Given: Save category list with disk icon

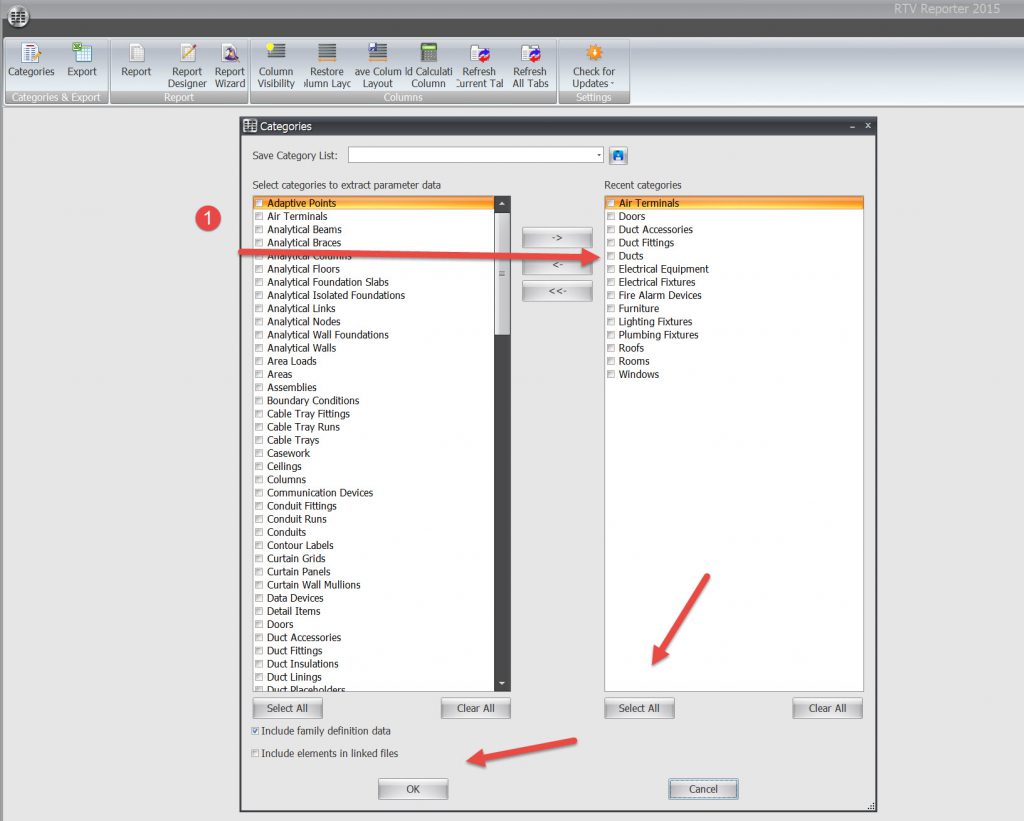Looking at the screenshot, I should (x=618, y=155).
